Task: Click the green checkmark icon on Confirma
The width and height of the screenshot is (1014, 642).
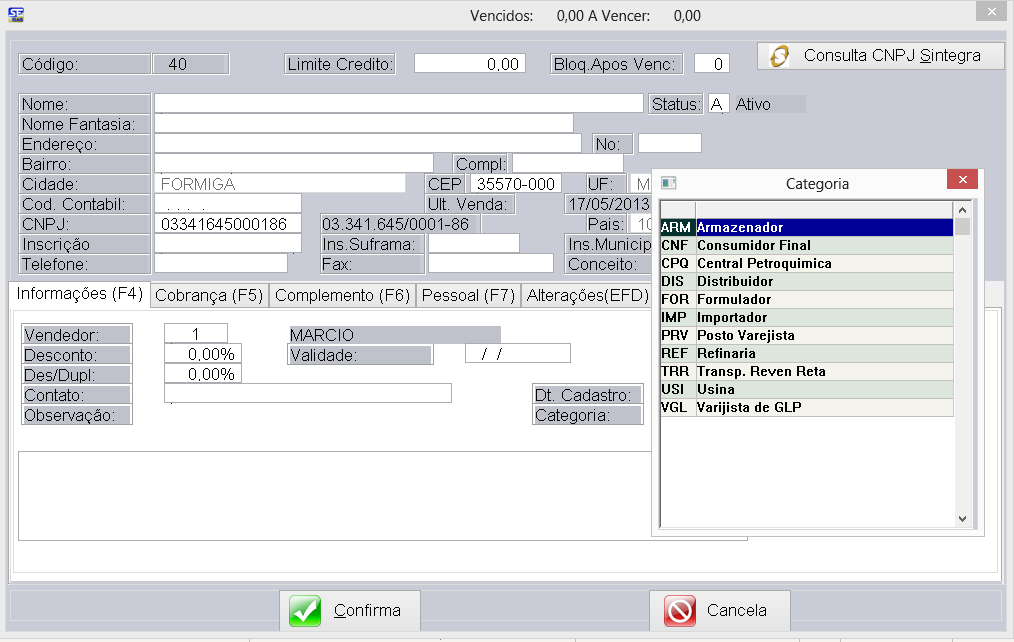Action: pyautogui.click(x=305, y=611)
